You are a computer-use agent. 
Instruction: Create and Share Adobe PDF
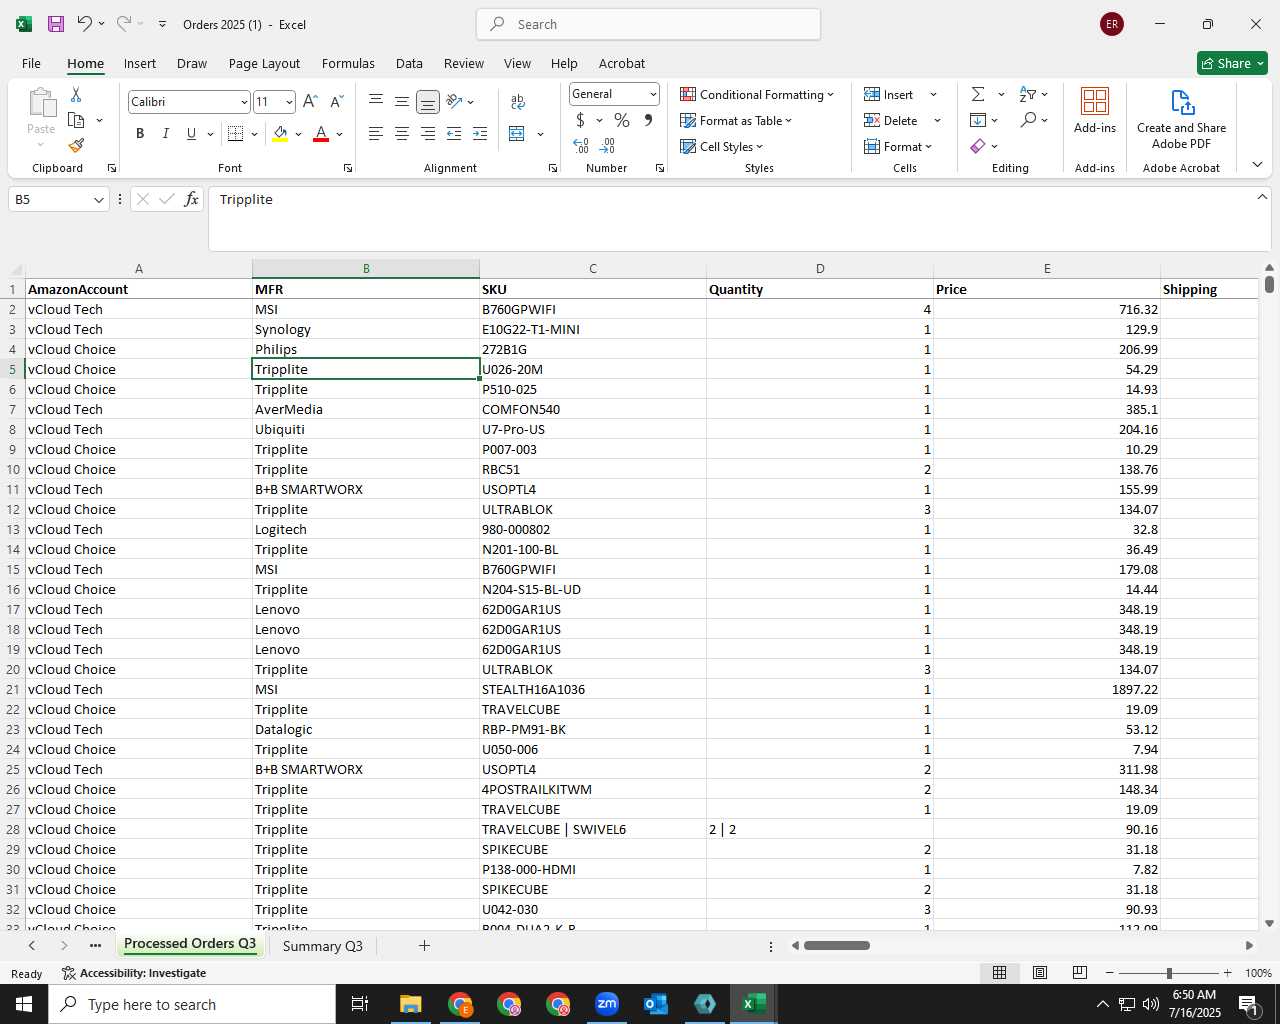(1181, 120)
